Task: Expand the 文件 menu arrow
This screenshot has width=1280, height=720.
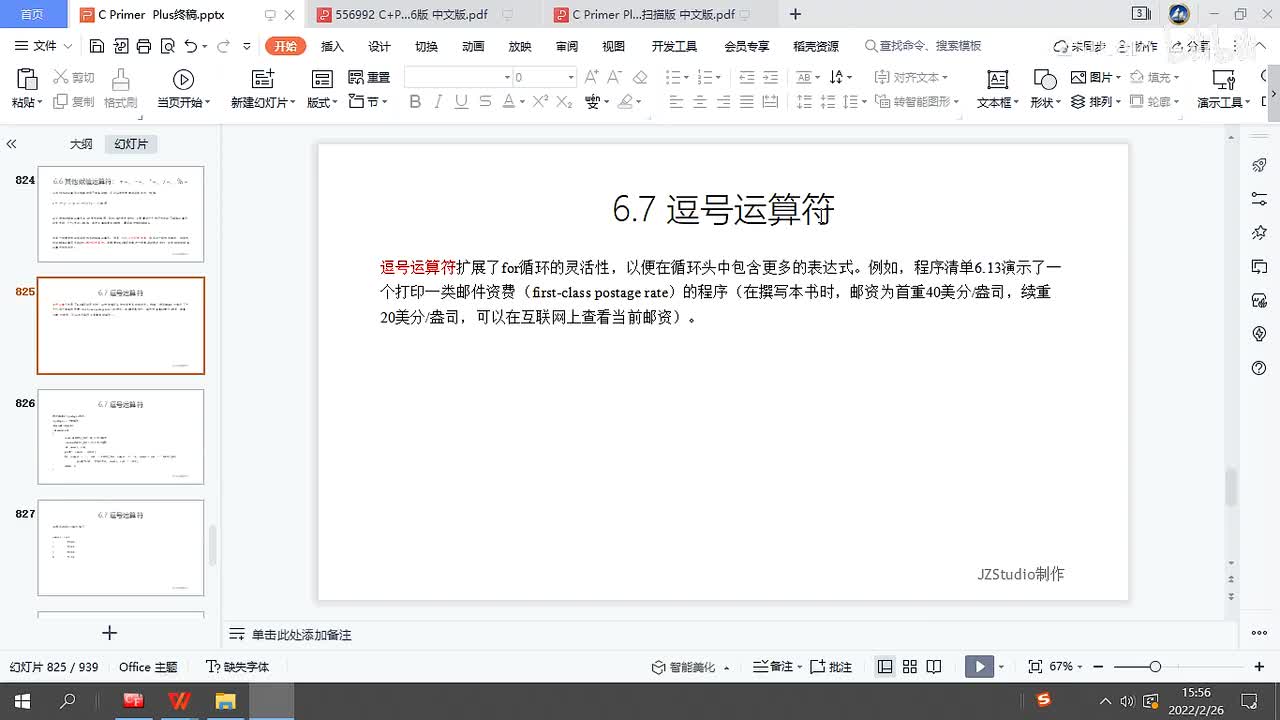Action: point(67,46)
